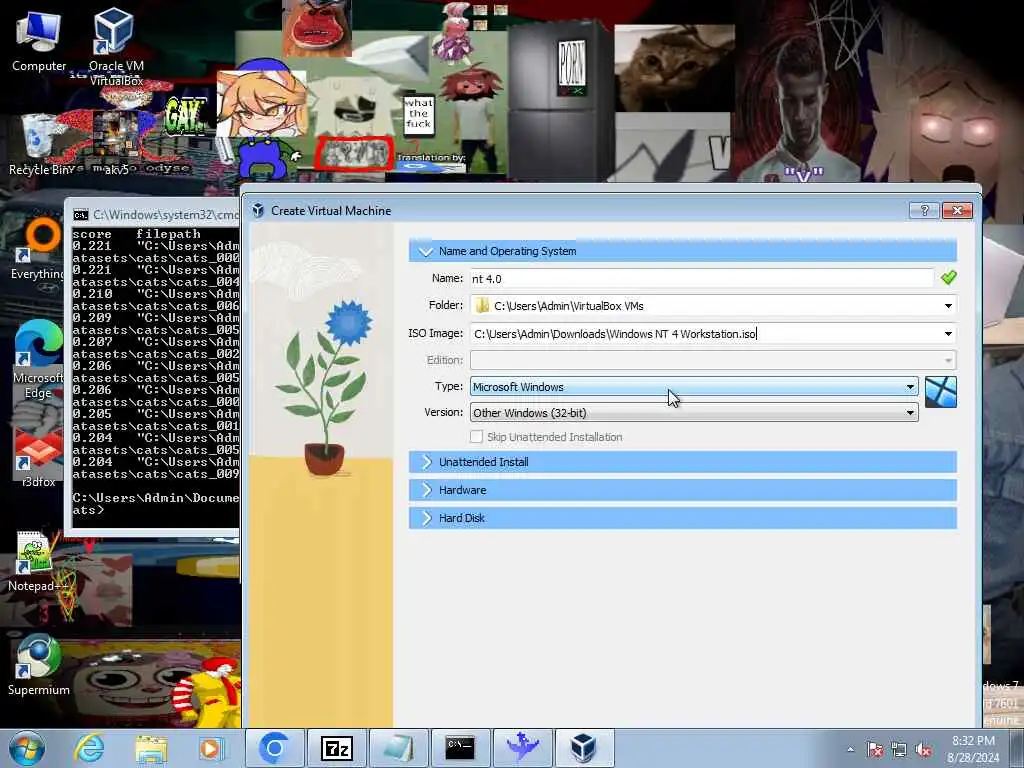The width and height of the screenshot is (1024, 768).
Task: Expand the Unattended Install section
Action: [682, 462]
